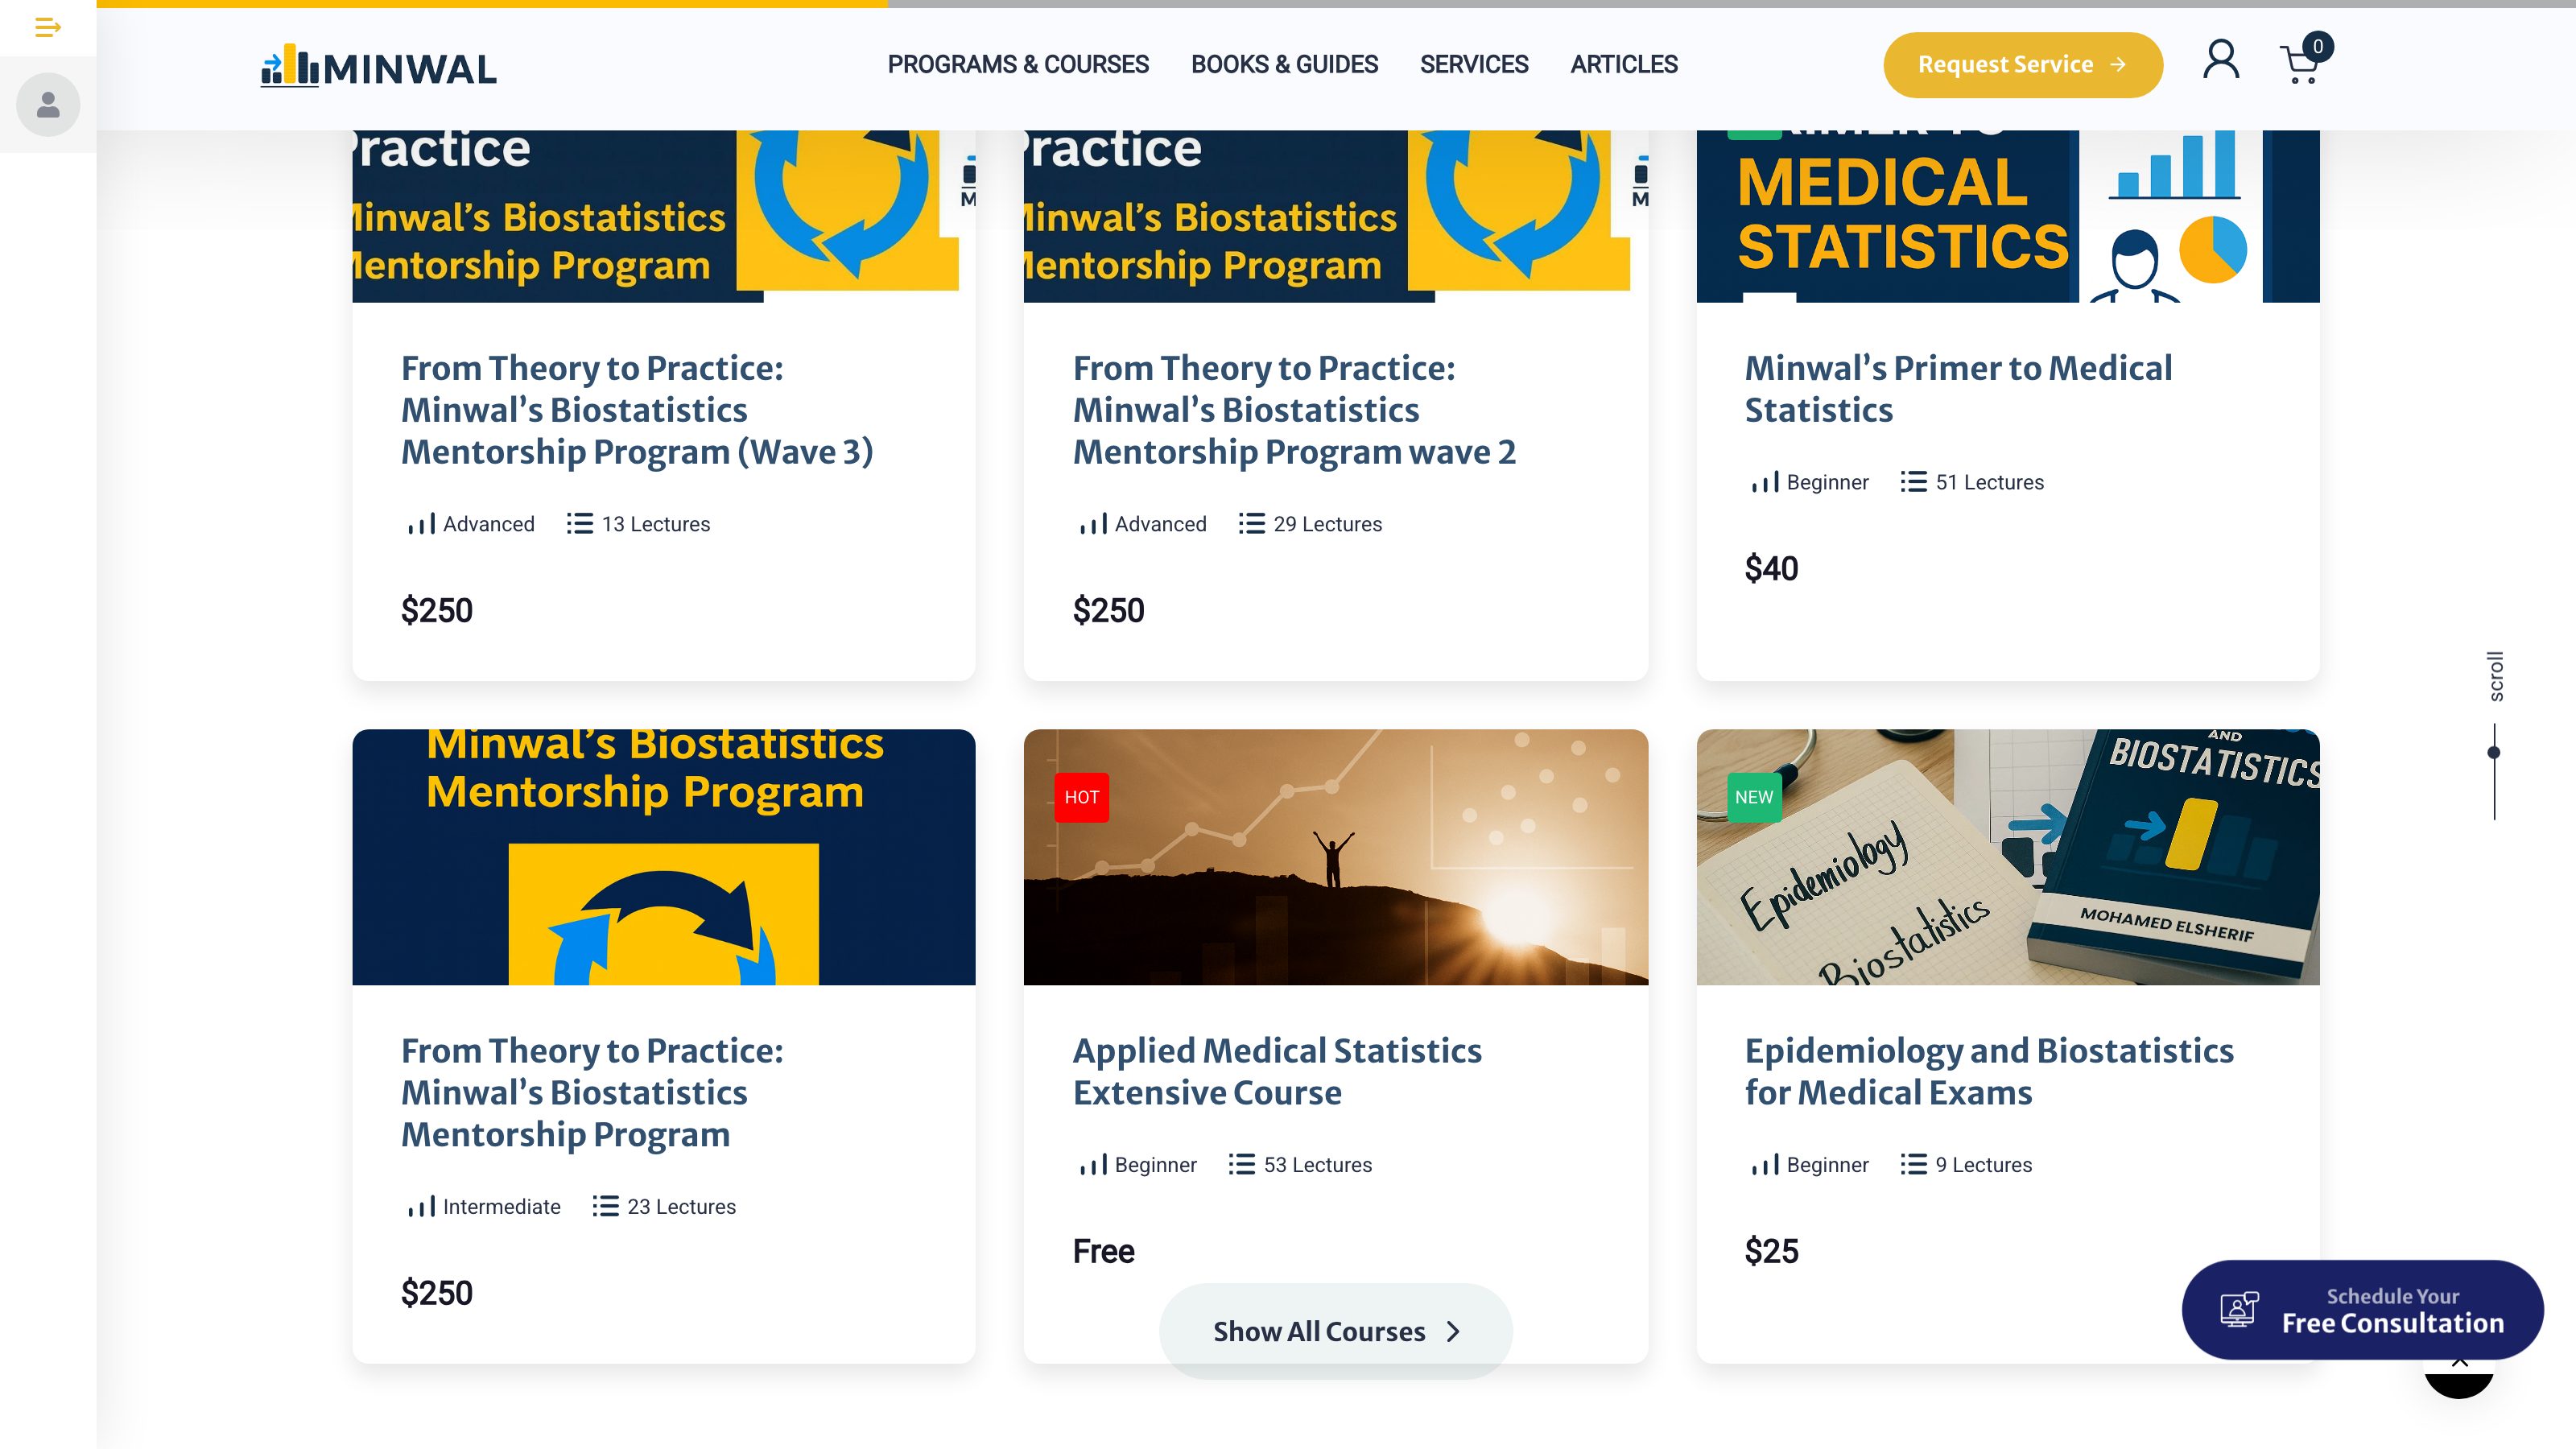Click Schedule Your Free Consultation button
This screenshot has height=1449, width=2576.
pos(2362,1309)
